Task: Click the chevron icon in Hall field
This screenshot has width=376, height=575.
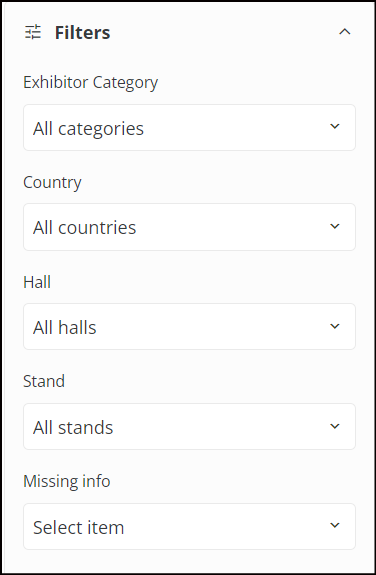Action: point(335,326)
